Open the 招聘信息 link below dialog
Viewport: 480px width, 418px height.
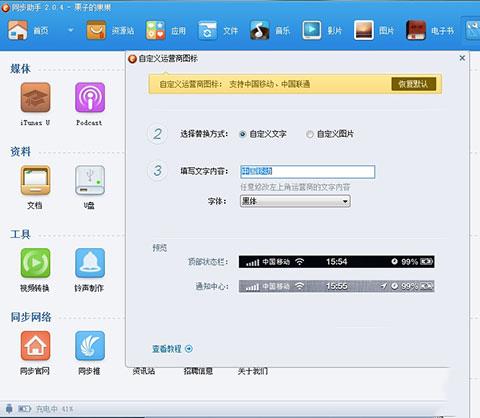198,371
